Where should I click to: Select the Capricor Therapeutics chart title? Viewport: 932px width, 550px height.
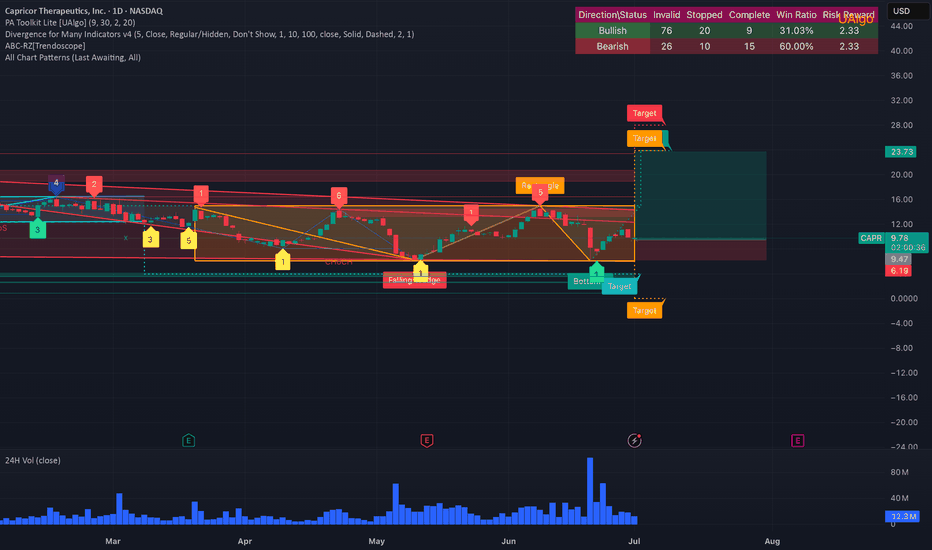[x=84, y=11]
